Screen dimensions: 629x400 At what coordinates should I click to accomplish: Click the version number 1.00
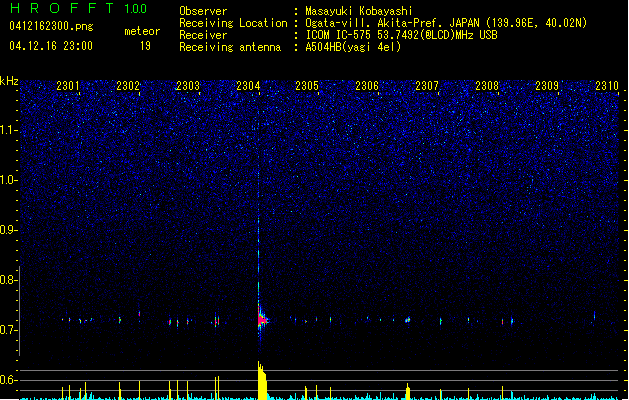pyautogui.click(x=135, y=8)
